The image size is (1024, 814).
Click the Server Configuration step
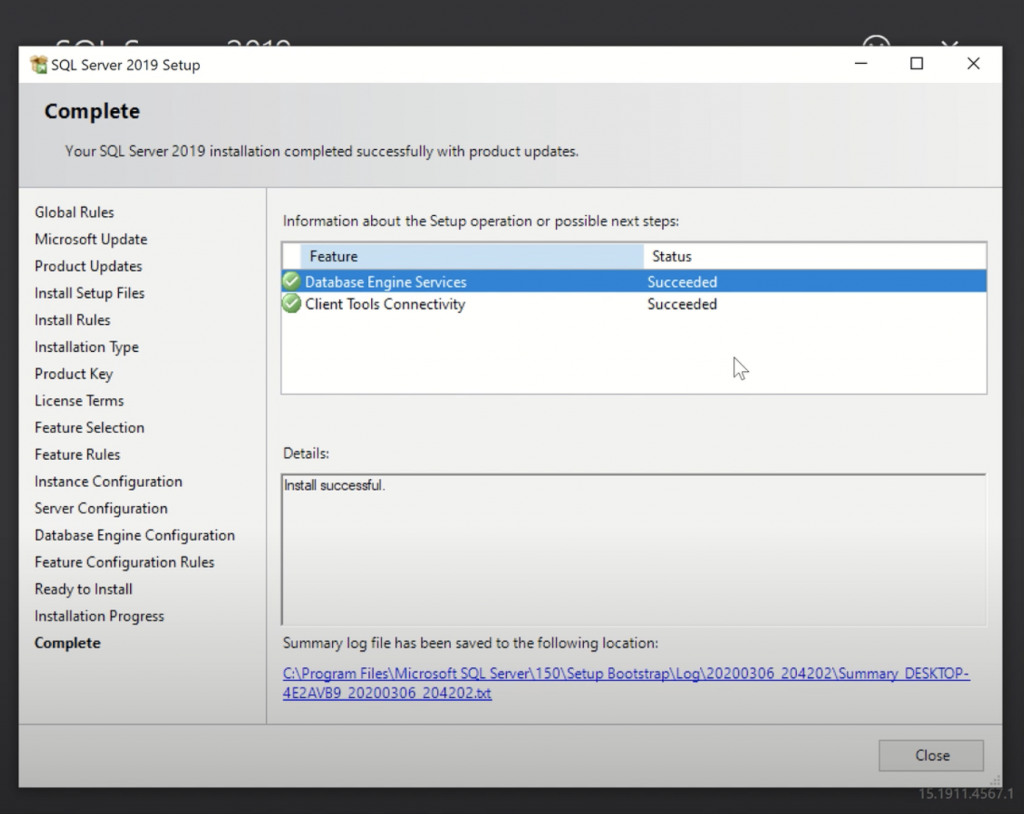[x=101, y=508]
